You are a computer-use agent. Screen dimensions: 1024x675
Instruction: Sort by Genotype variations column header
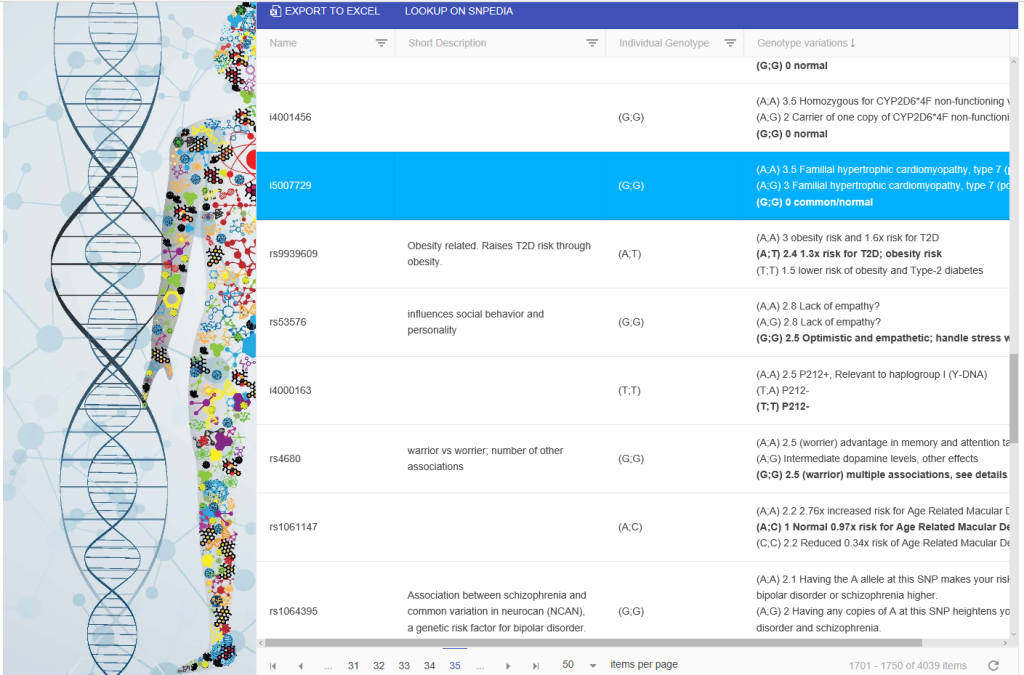click(805, 43)
